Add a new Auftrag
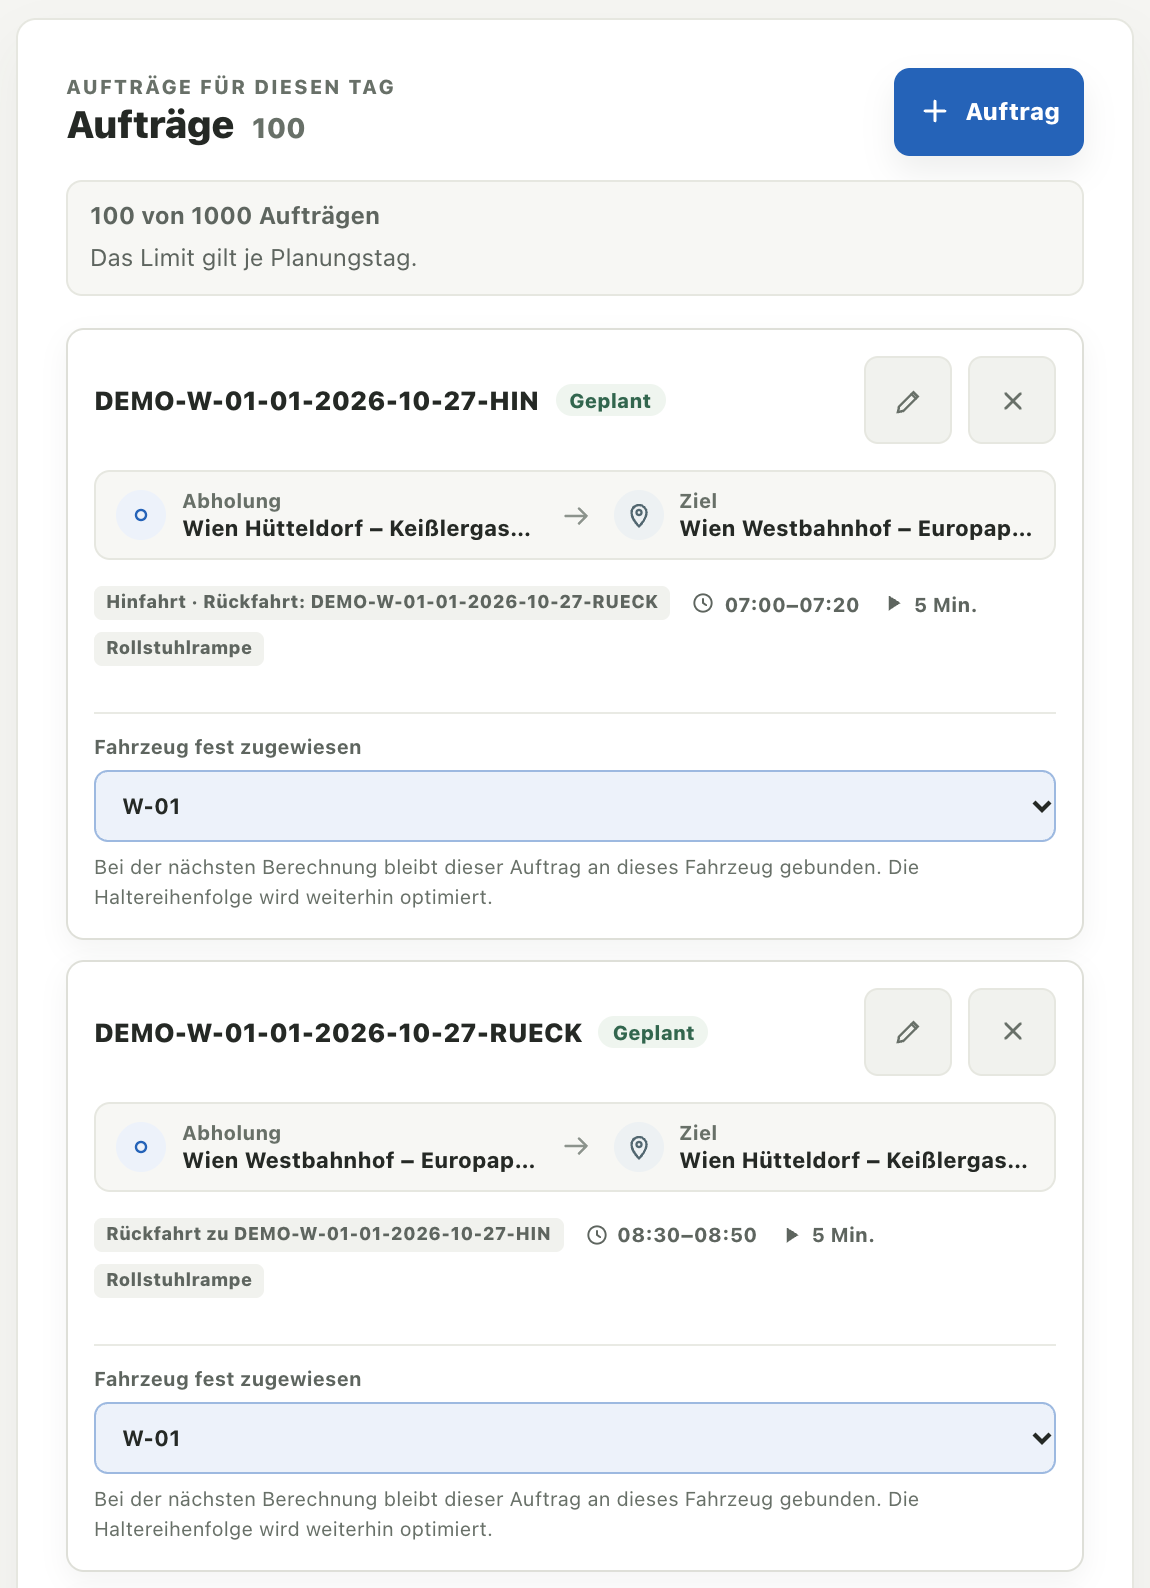Image resolution: width=1150 pixels, height=1588 pixels. pyautogui.click(x=988, y=112)
